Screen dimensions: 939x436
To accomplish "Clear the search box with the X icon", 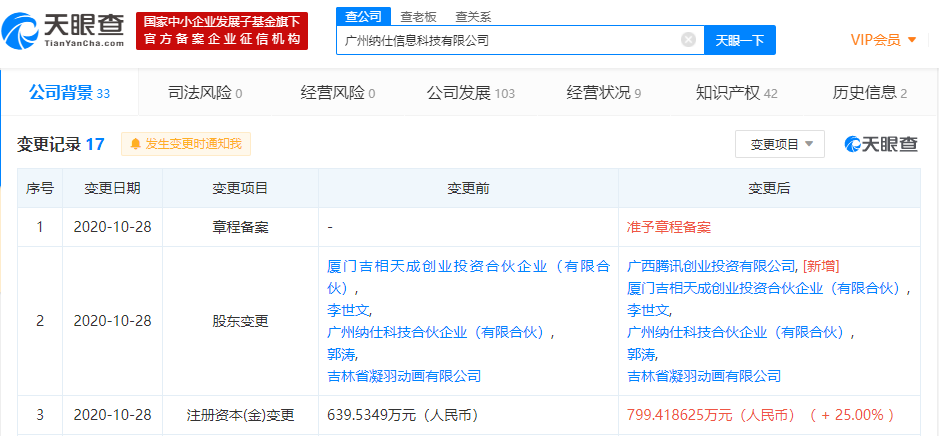I will point(688,40).
